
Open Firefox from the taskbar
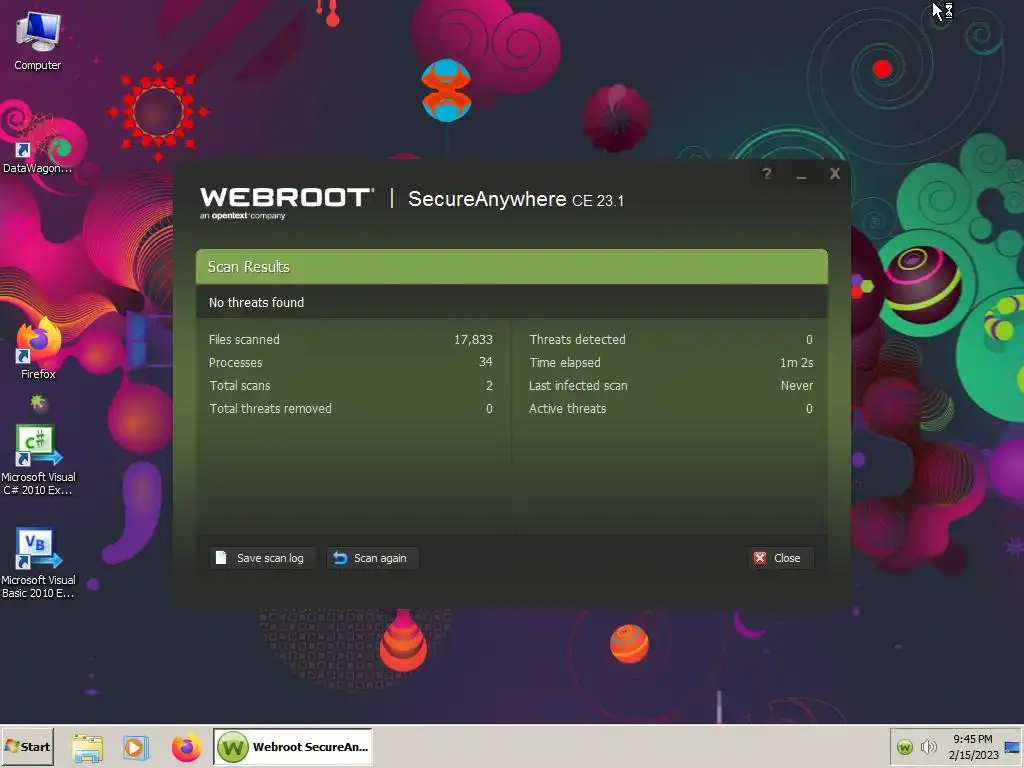[186, 747]
